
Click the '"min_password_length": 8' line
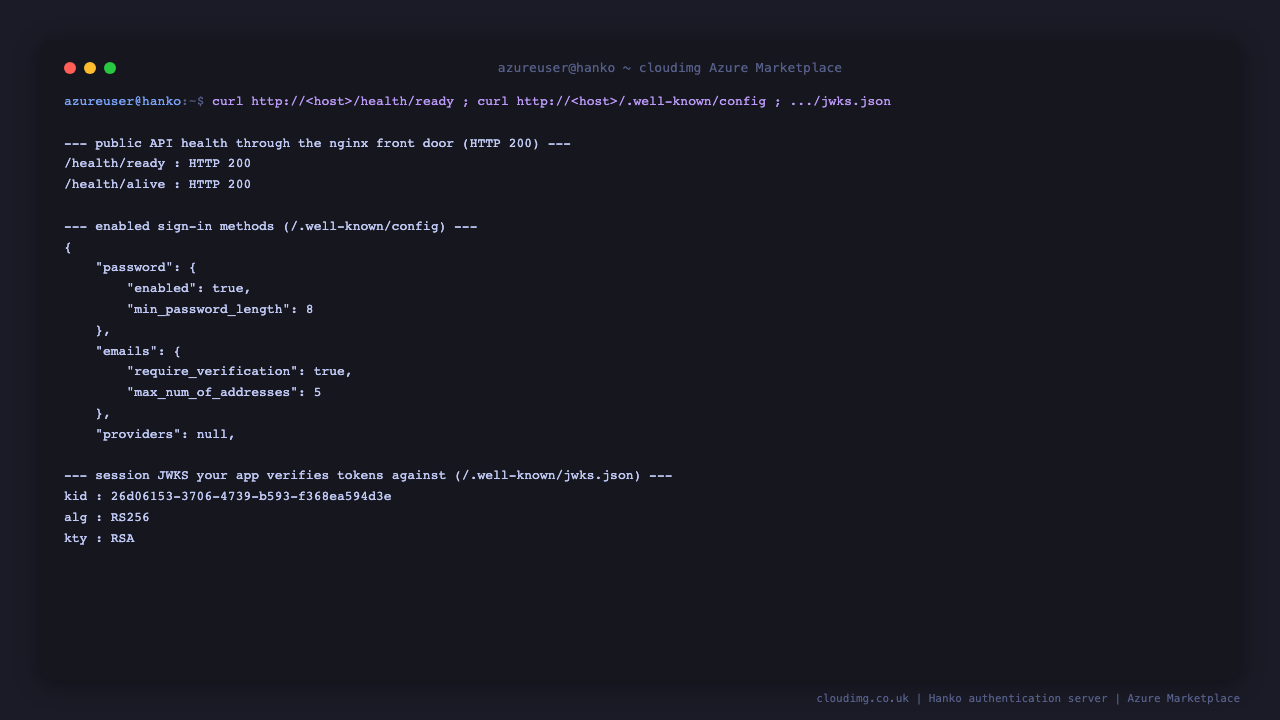tap(220, 310)
